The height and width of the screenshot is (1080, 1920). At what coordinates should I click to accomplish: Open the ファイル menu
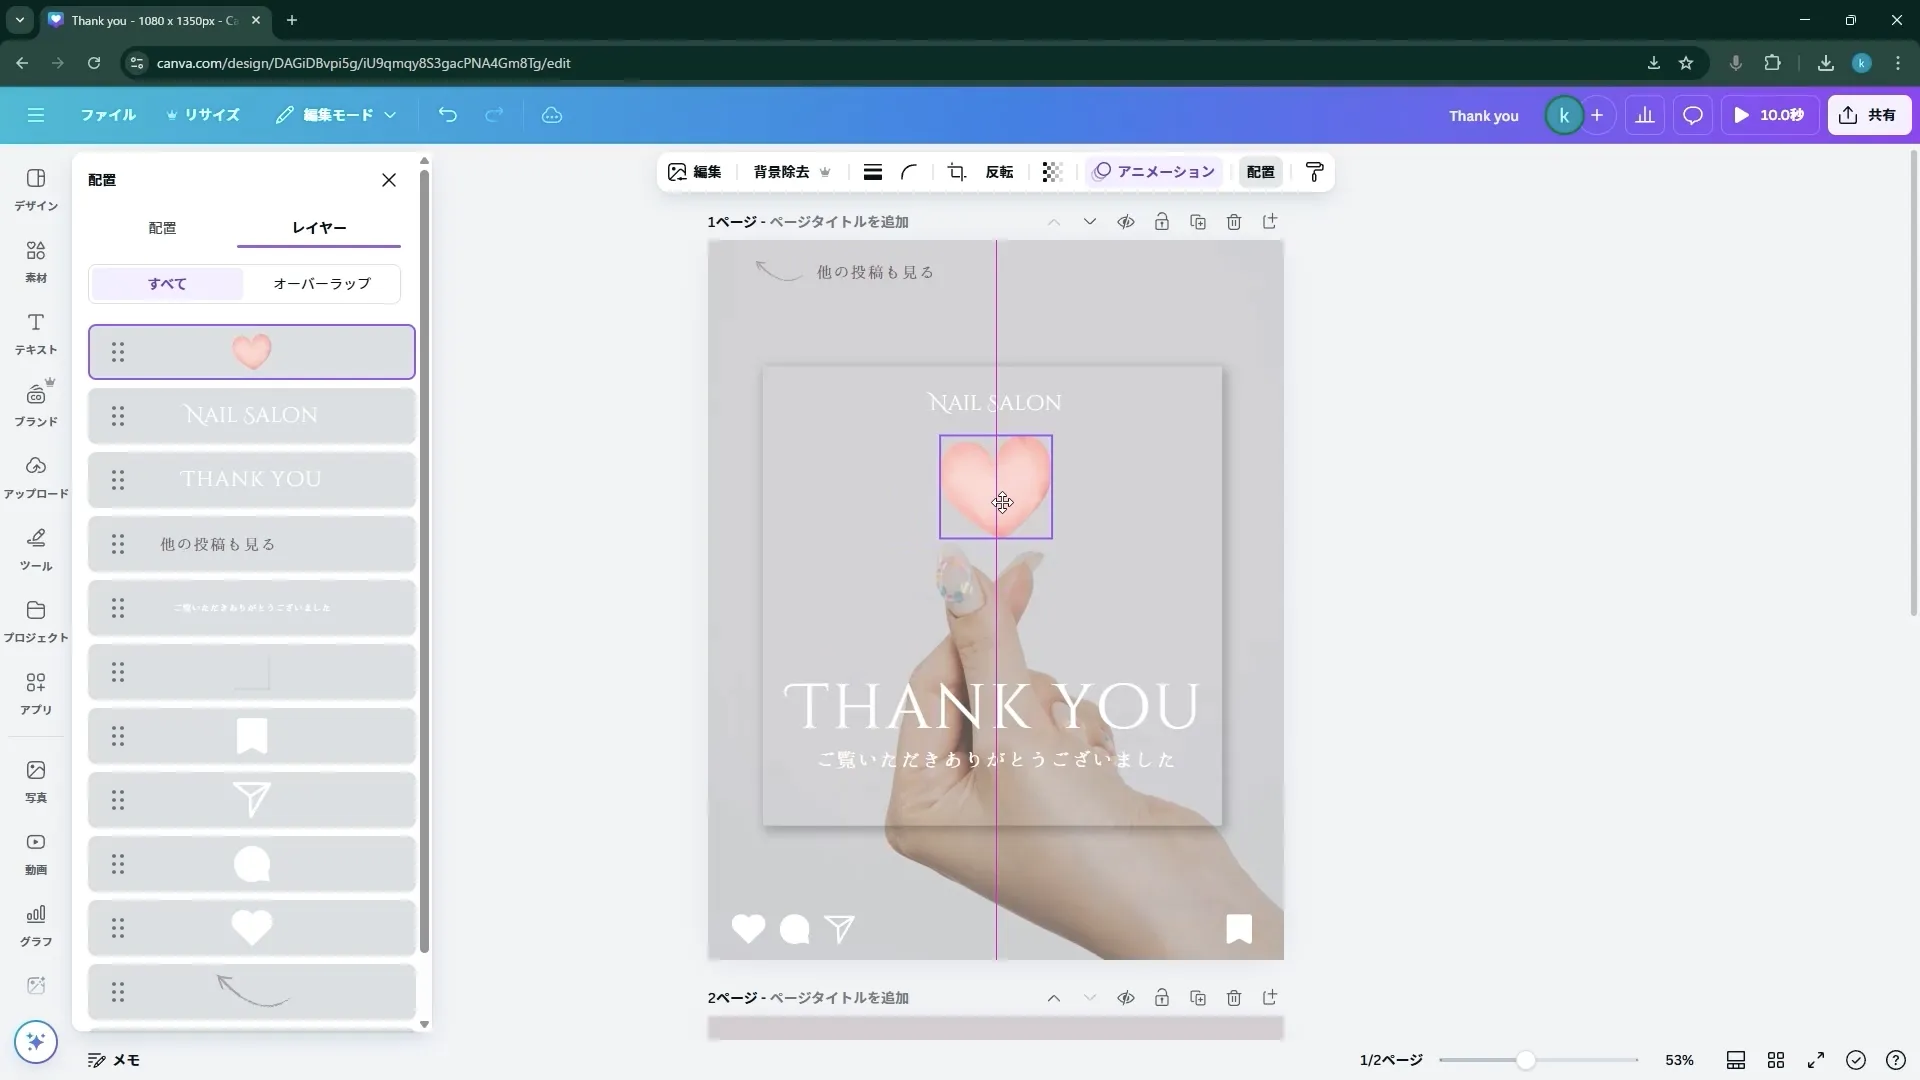(x=108, y=115)
